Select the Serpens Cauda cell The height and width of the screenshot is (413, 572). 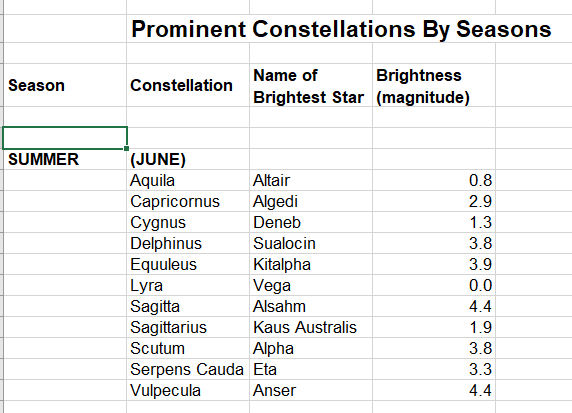coord(188,370)
